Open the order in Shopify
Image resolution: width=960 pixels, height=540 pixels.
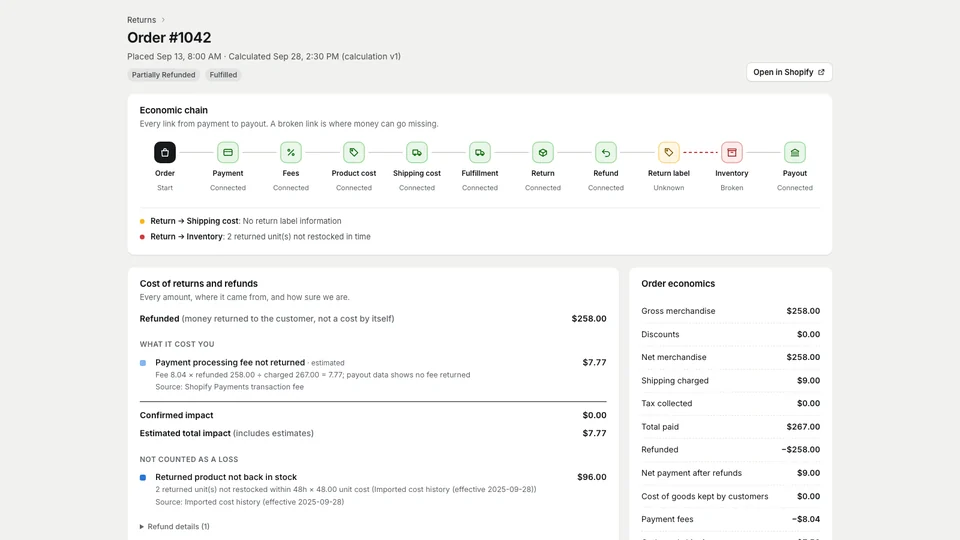tap(789, 72)
